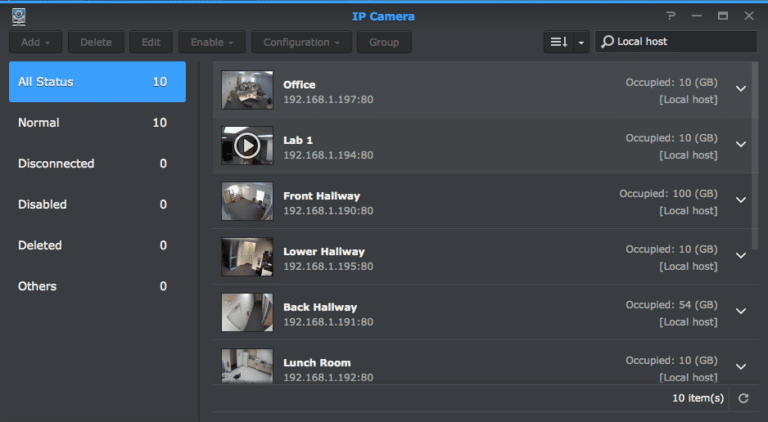Expand the Office camera details
Screen dimensions: 768x422
click(x=741, y=89)
